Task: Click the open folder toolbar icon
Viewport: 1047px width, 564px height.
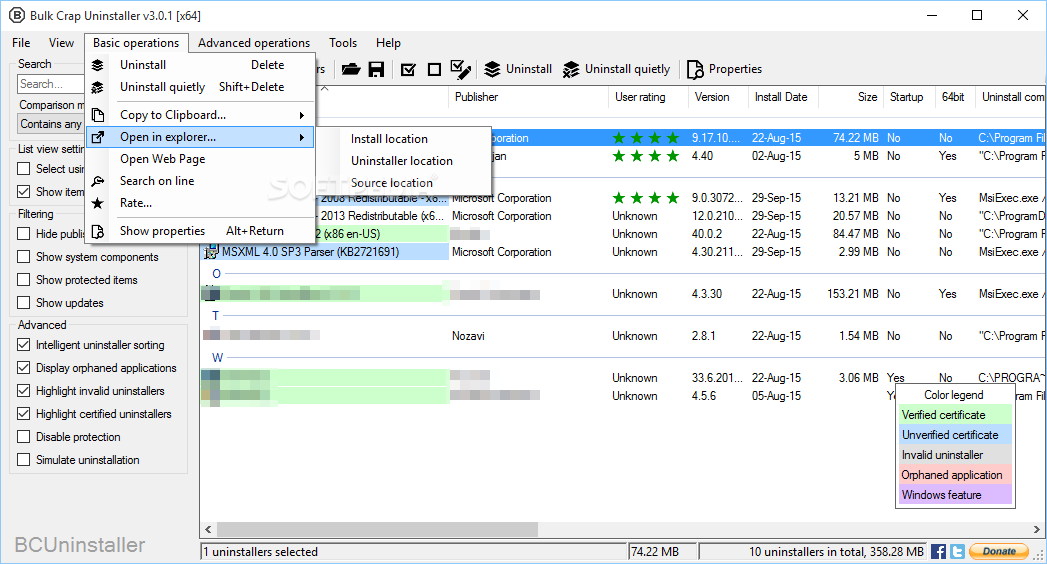Action: click(x=351, y=69)
